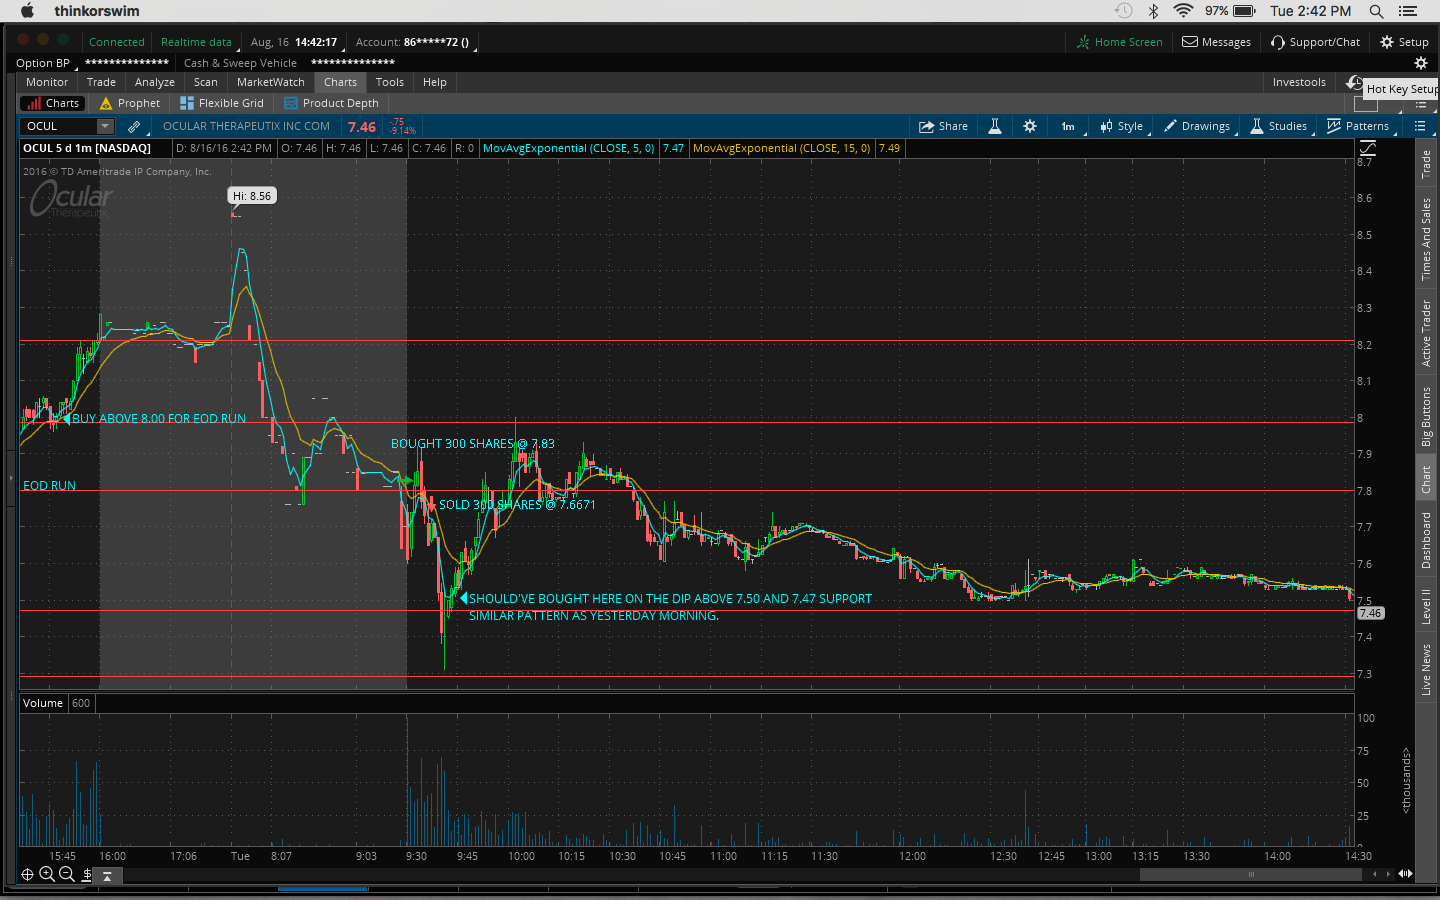1440x900 pixels.
Task: Open the Trade side panel tab
Action: [x=1426, y=163]
